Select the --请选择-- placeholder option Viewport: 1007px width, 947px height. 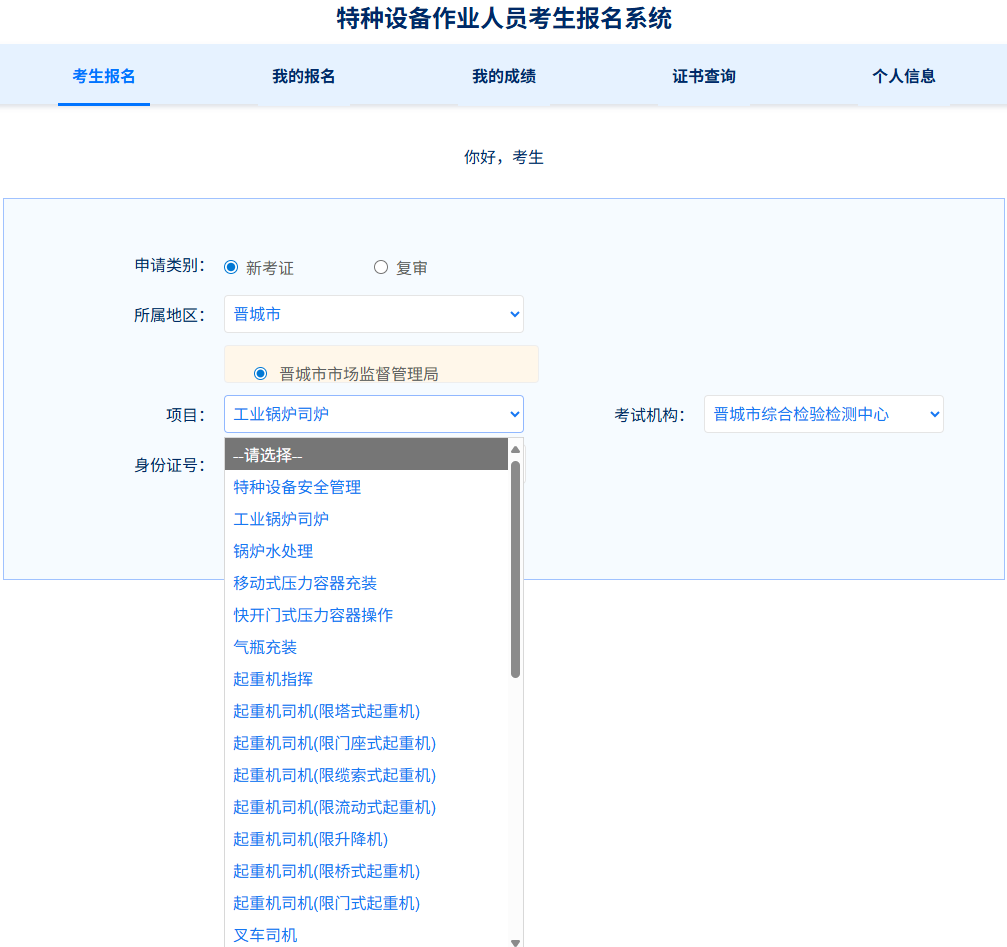[x=268, y=455]
